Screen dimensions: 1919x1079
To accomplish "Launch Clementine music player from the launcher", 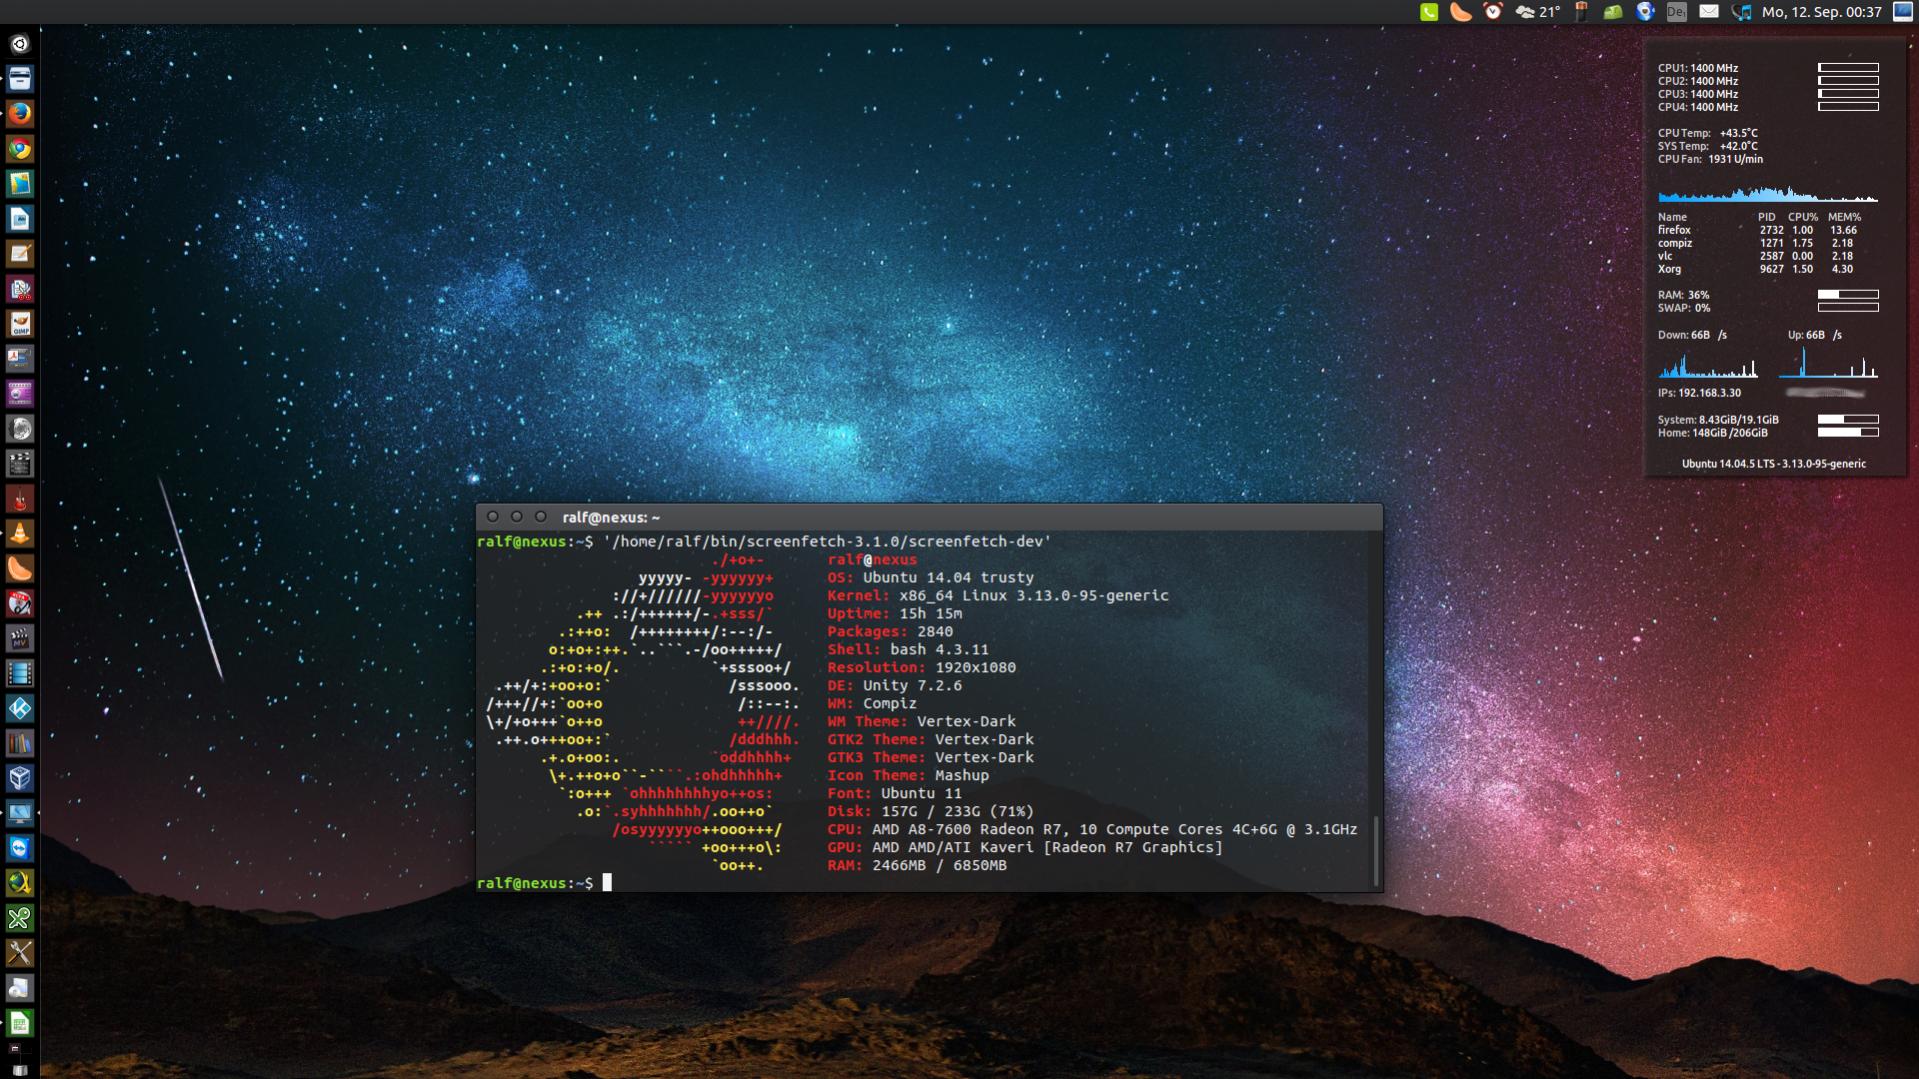I will coord(19,569).
